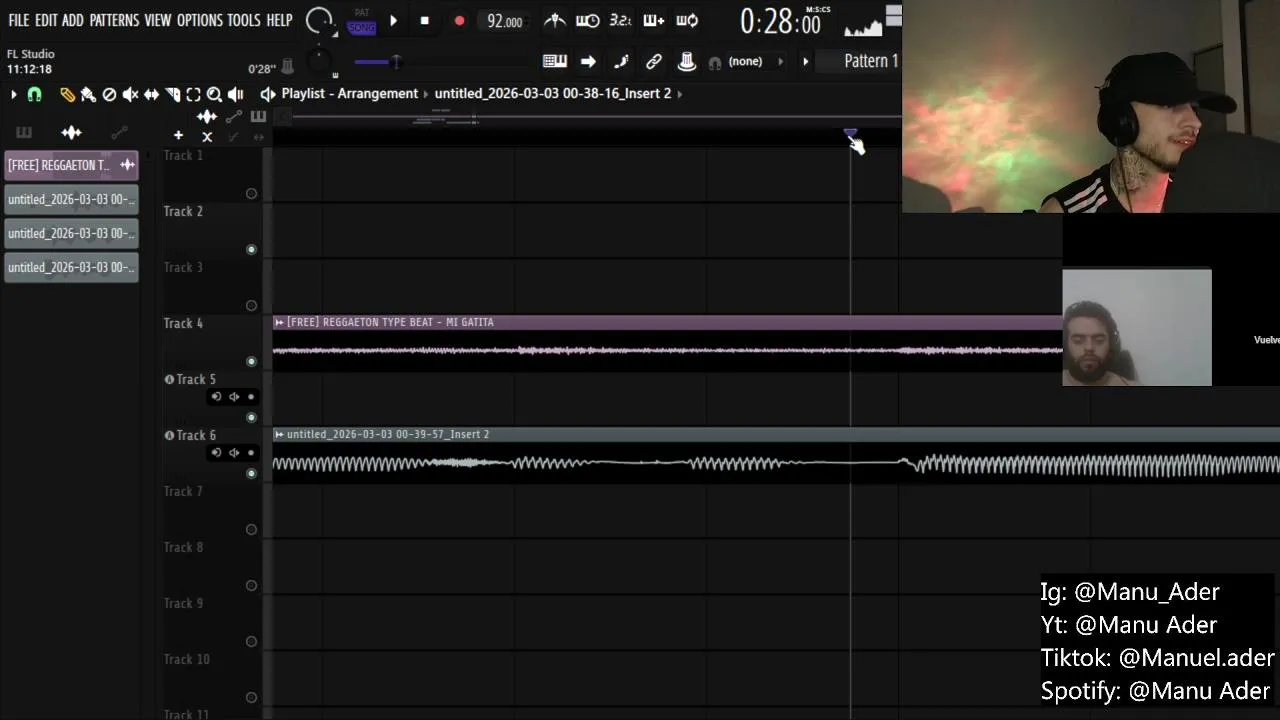Select the Delete tool
Image resolution: width=1280 pixels, height=720 pixels.
coord(109,94)
